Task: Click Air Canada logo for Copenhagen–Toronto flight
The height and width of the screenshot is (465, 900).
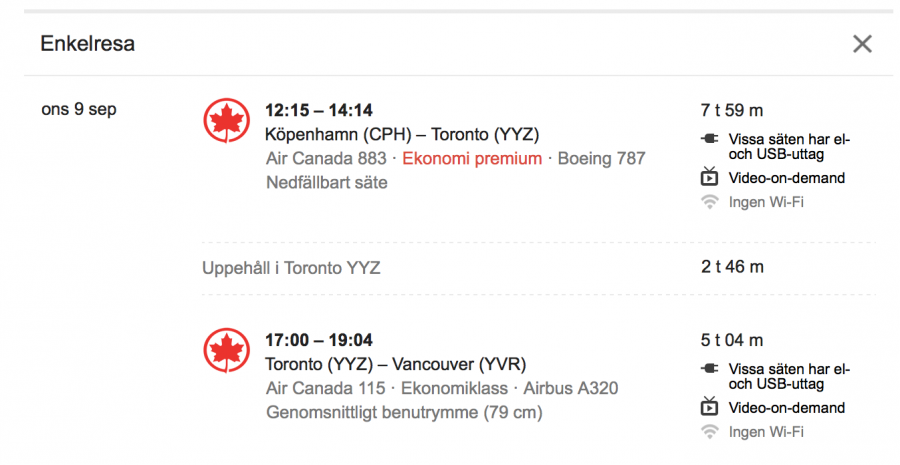Action: point(226,121)
